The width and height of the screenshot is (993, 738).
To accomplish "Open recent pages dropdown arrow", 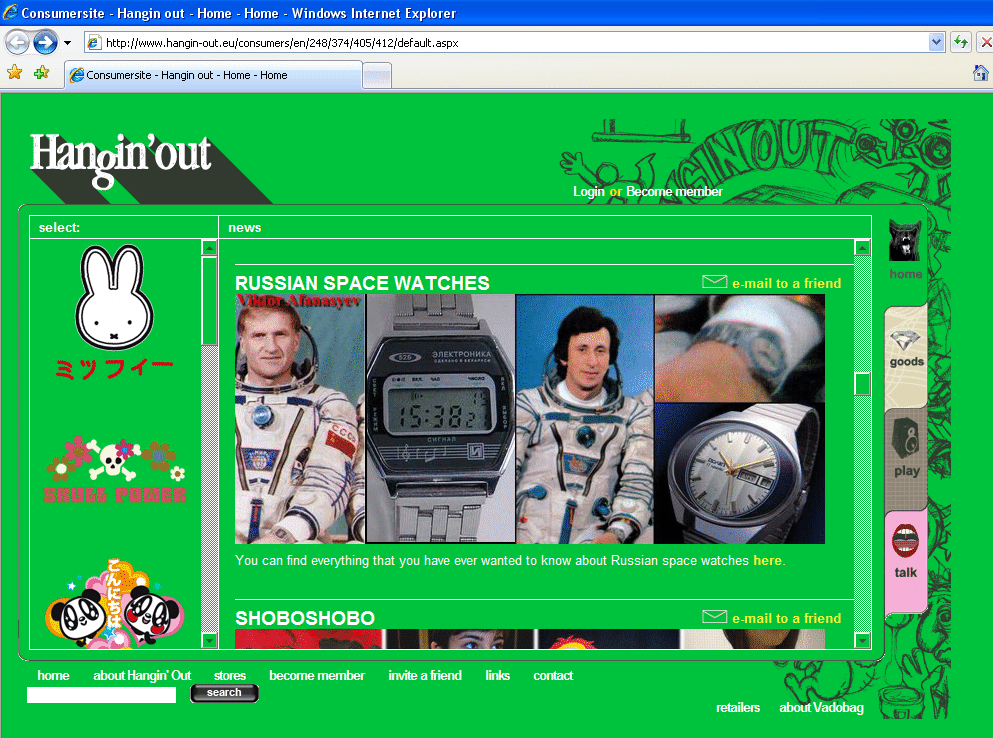I will [x=67, y=43].
